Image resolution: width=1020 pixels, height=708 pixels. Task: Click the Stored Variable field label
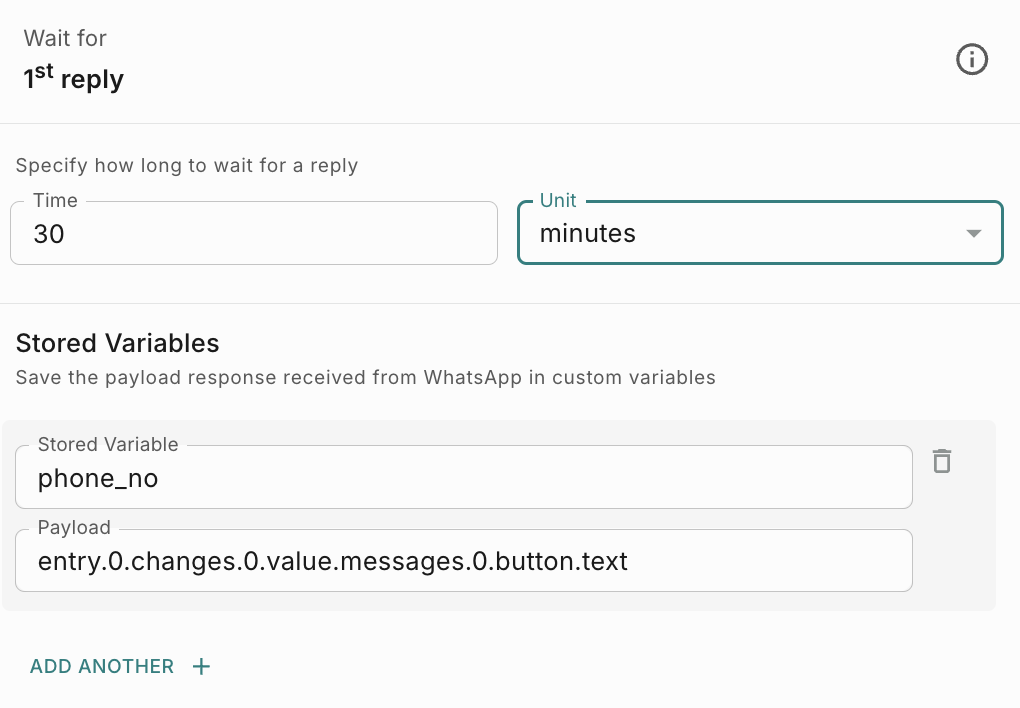coord(108,445)
